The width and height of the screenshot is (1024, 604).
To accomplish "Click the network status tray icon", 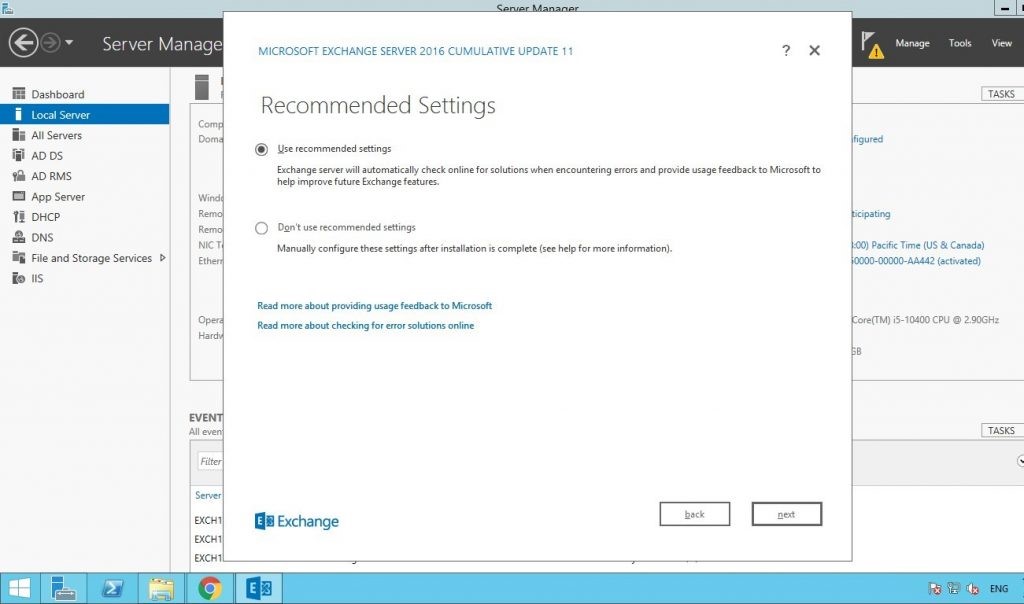I will point(953,588).
